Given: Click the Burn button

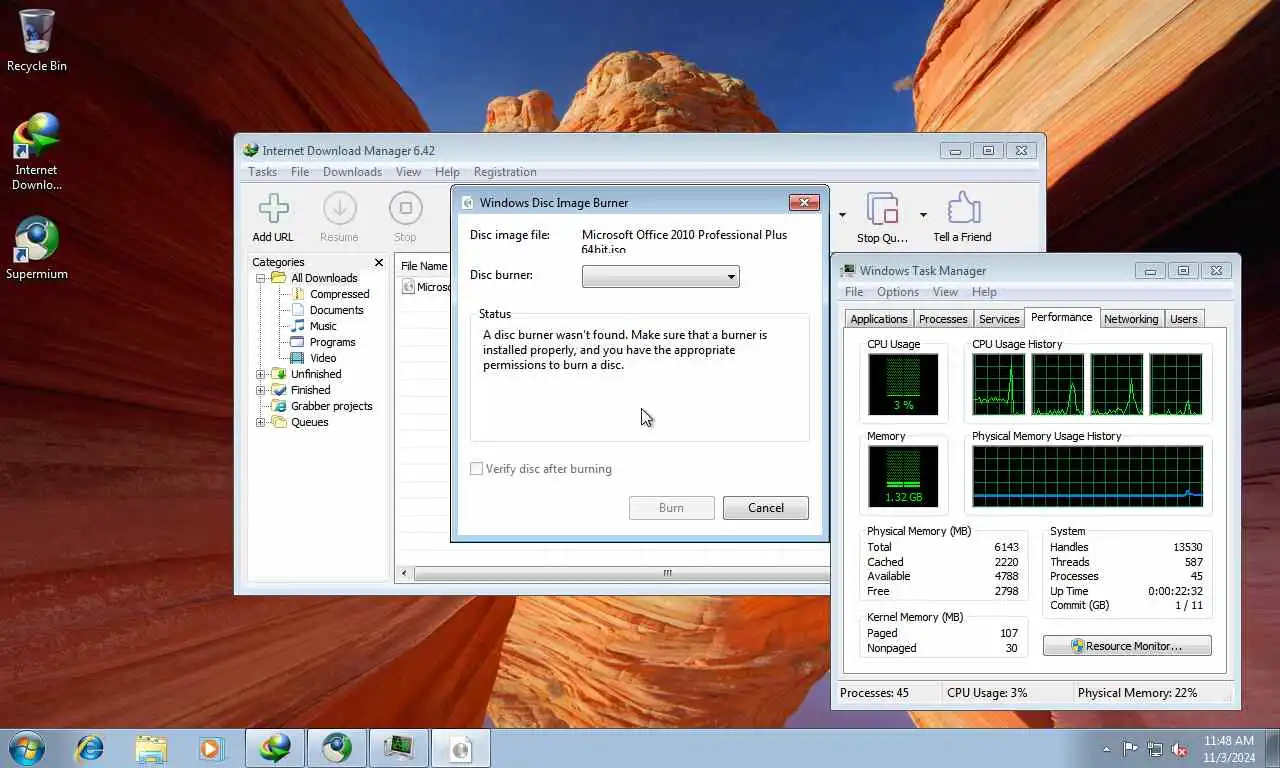Looking at the screenshot, I should click(x=672, y=508).
